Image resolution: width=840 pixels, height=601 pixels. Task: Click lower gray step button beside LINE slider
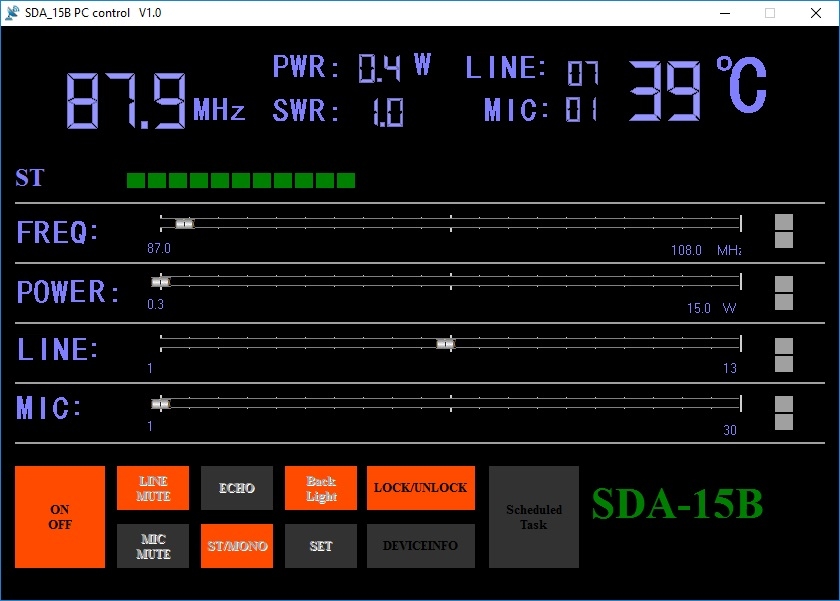(x=784, y=363)
